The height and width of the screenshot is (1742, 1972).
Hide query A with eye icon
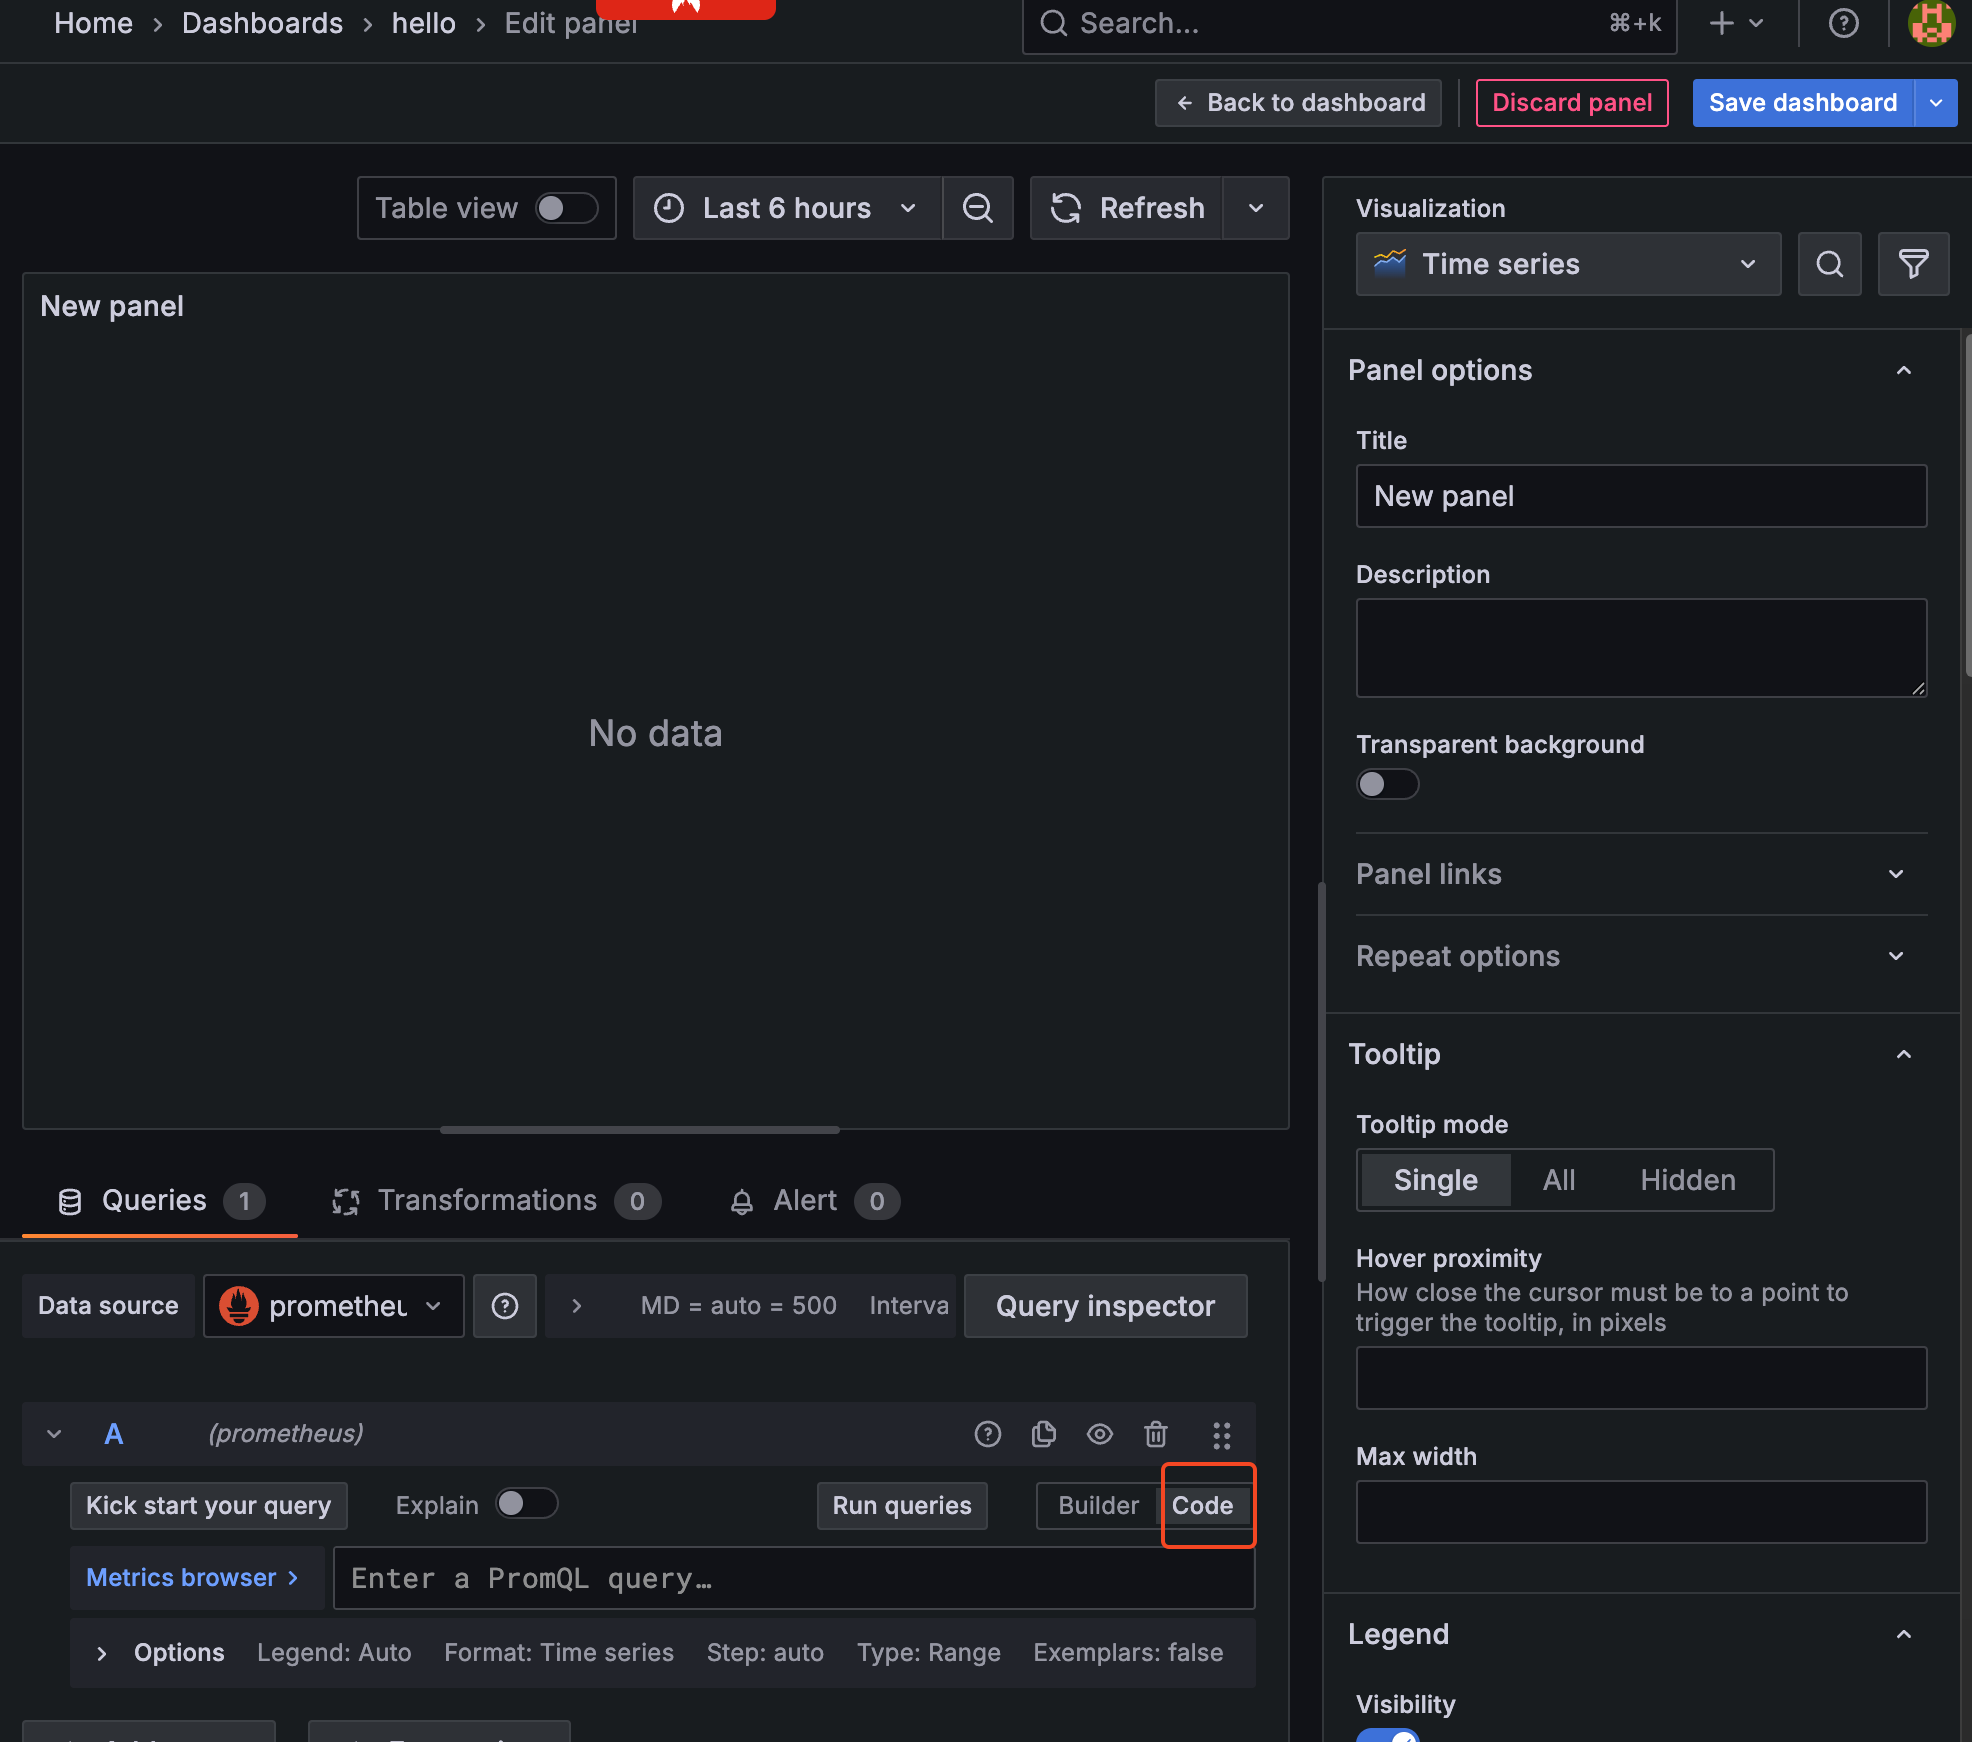[1099, 1434]
